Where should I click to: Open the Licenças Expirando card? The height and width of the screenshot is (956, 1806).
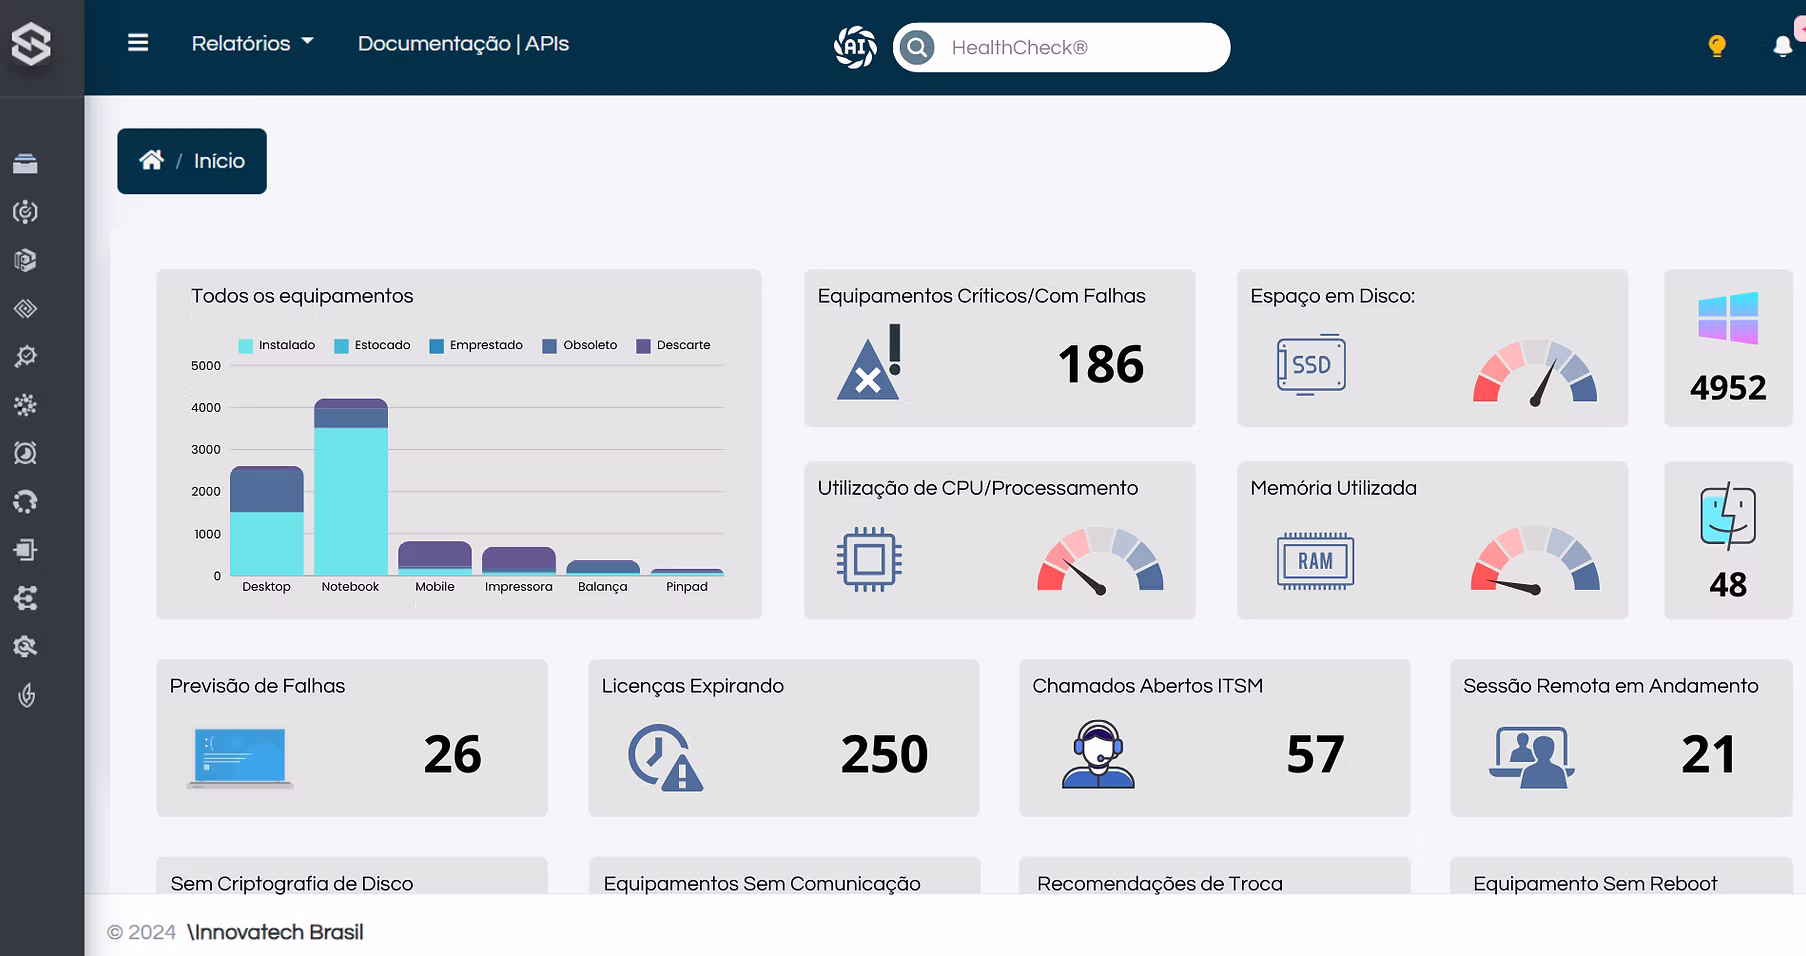(x=783, y=738)
